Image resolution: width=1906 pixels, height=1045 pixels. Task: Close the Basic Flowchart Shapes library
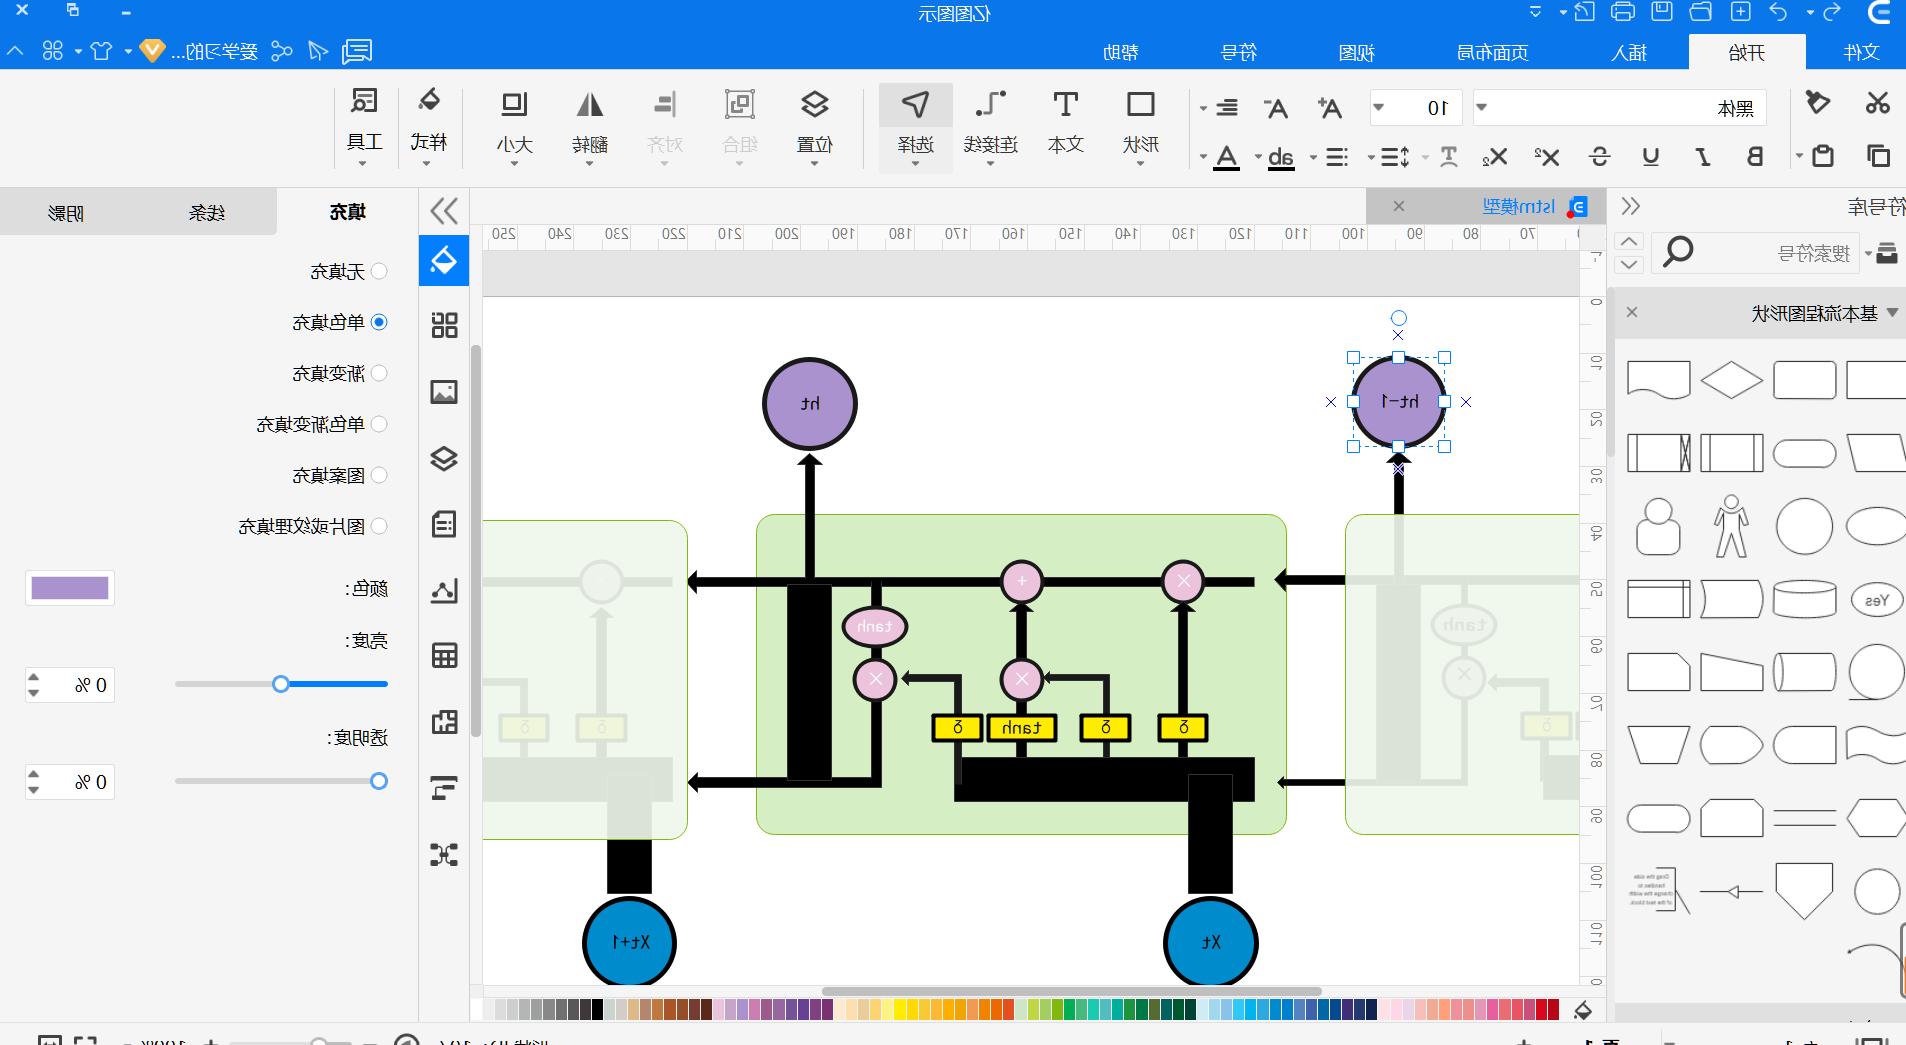coord(1632,313)
